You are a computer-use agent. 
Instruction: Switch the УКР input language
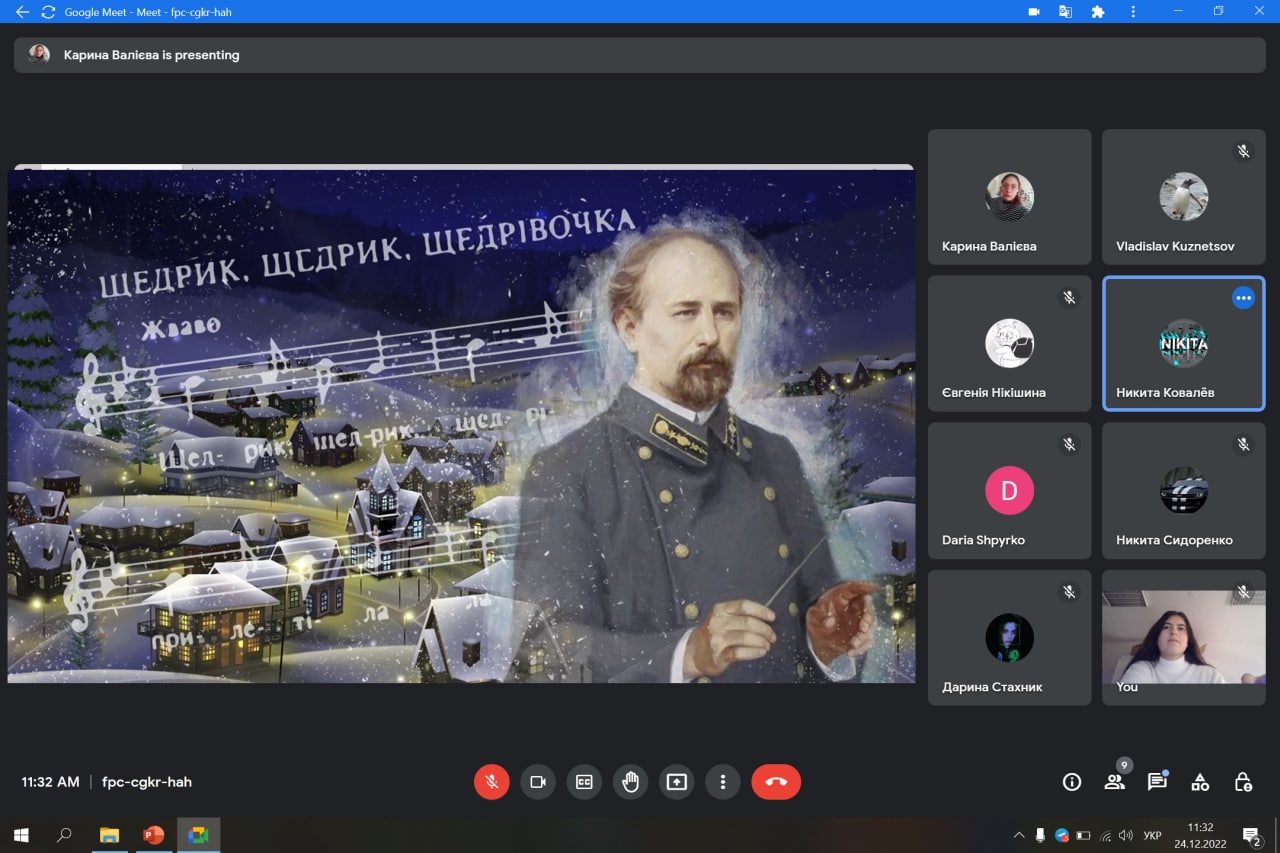[x=1152, y=835]
